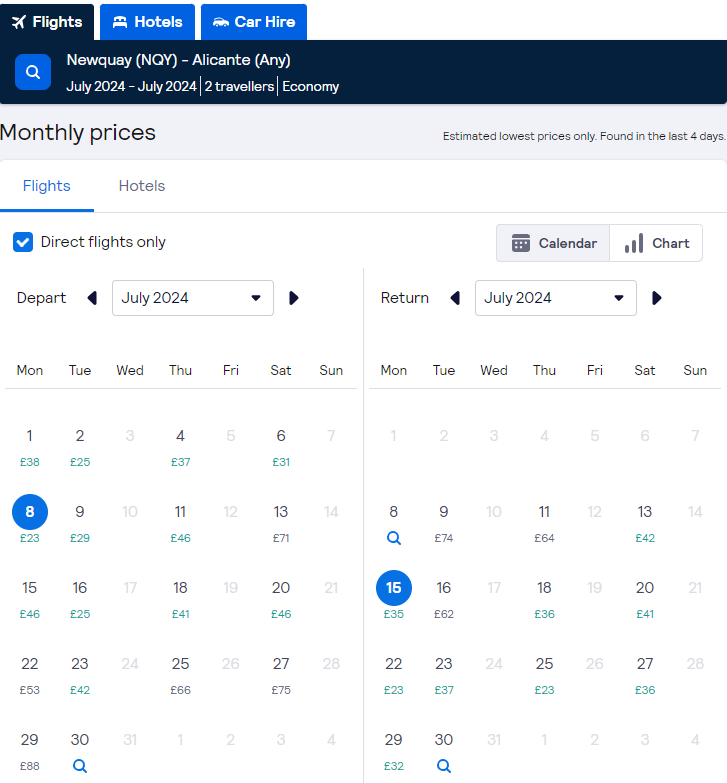727x783 pixels.
Task: Select return date July 22 (£23)
Action: coord(393,675)
